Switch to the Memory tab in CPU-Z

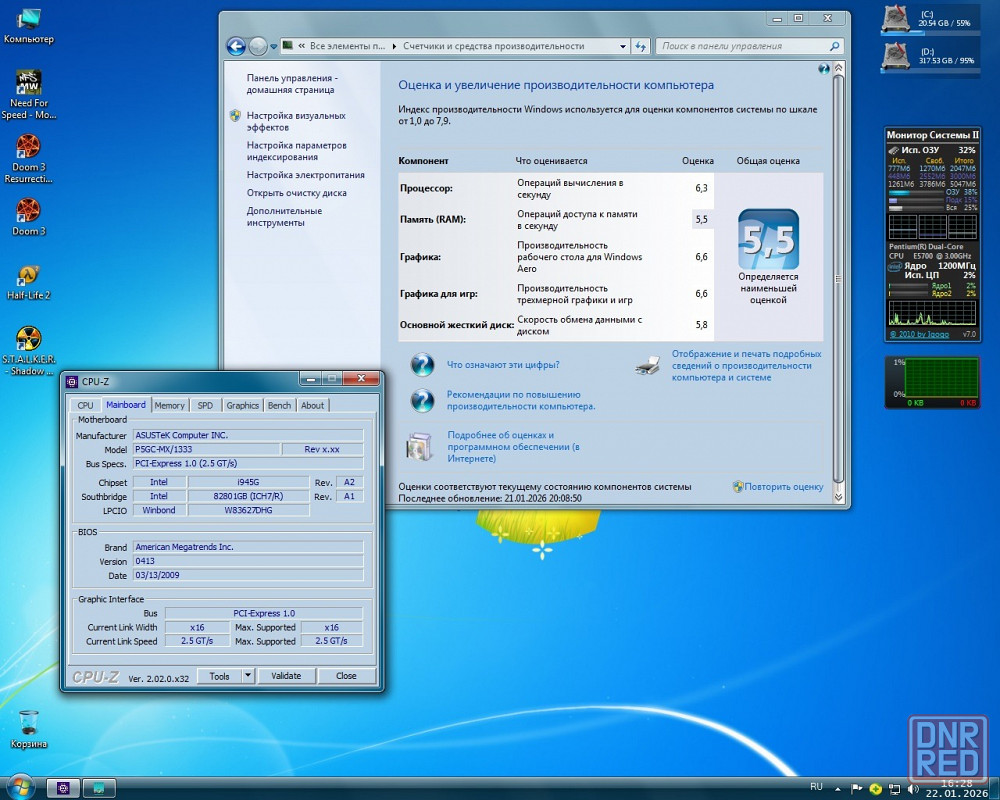click(169, 405)
